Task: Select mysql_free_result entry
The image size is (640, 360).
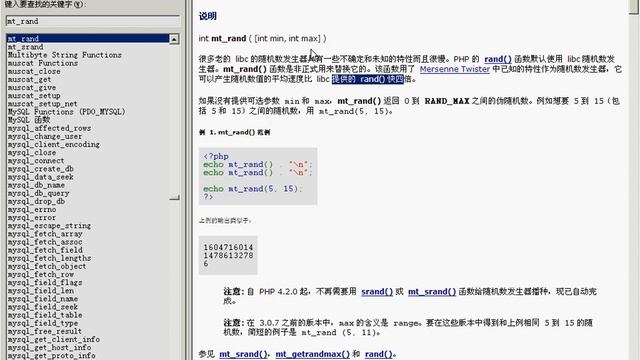Action: click(x=45, y=331)
